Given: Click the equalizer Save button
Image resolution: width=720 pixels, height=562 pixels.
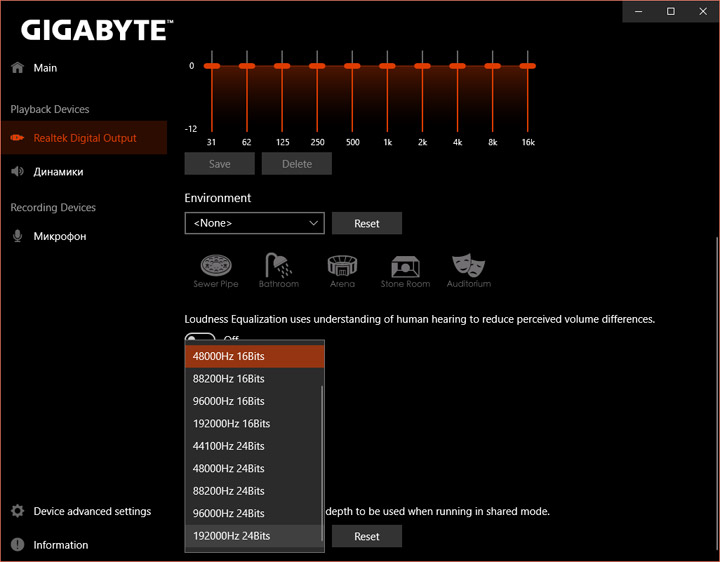Looking at the screenshot, I should [219, 164].
